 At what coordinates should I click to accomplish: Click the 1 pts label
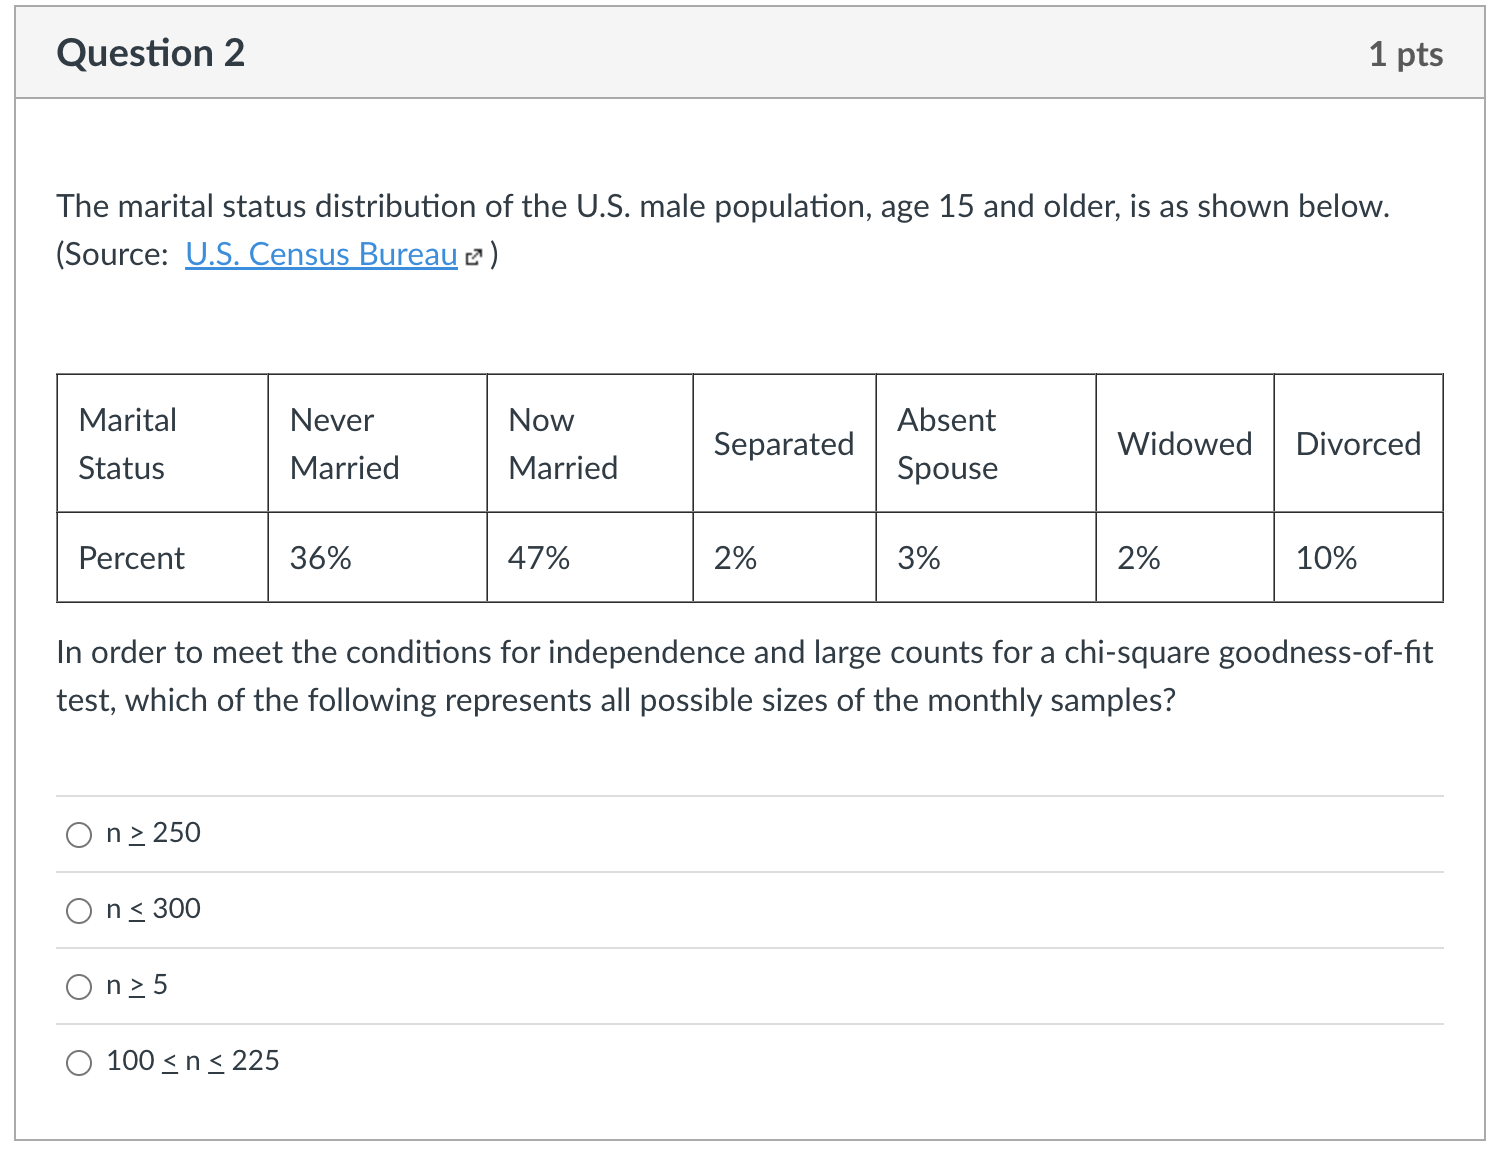(x=1405, y=54)
